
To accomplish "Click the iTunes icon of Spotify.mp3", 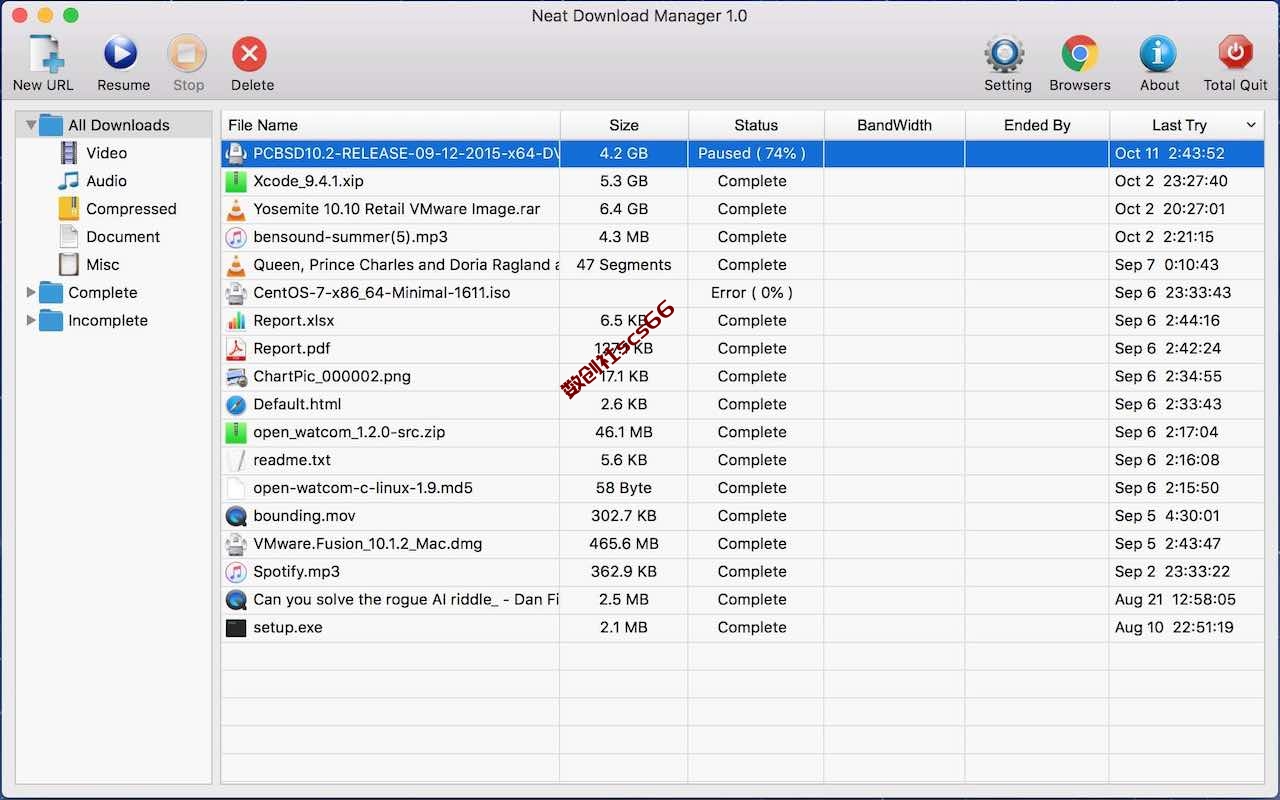I will [x=236, y=573].
